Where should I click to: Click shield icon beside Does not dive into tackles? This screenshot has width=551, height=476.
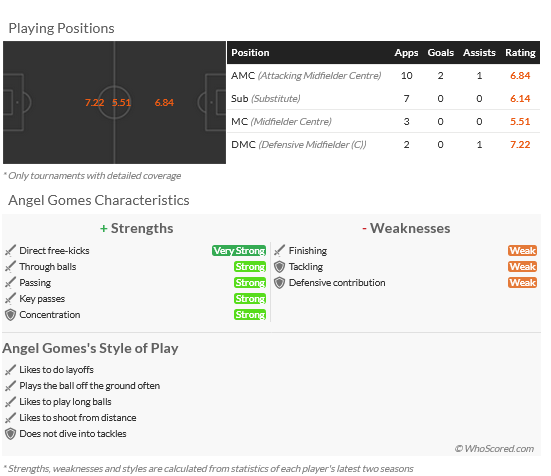tap(11, 433)
